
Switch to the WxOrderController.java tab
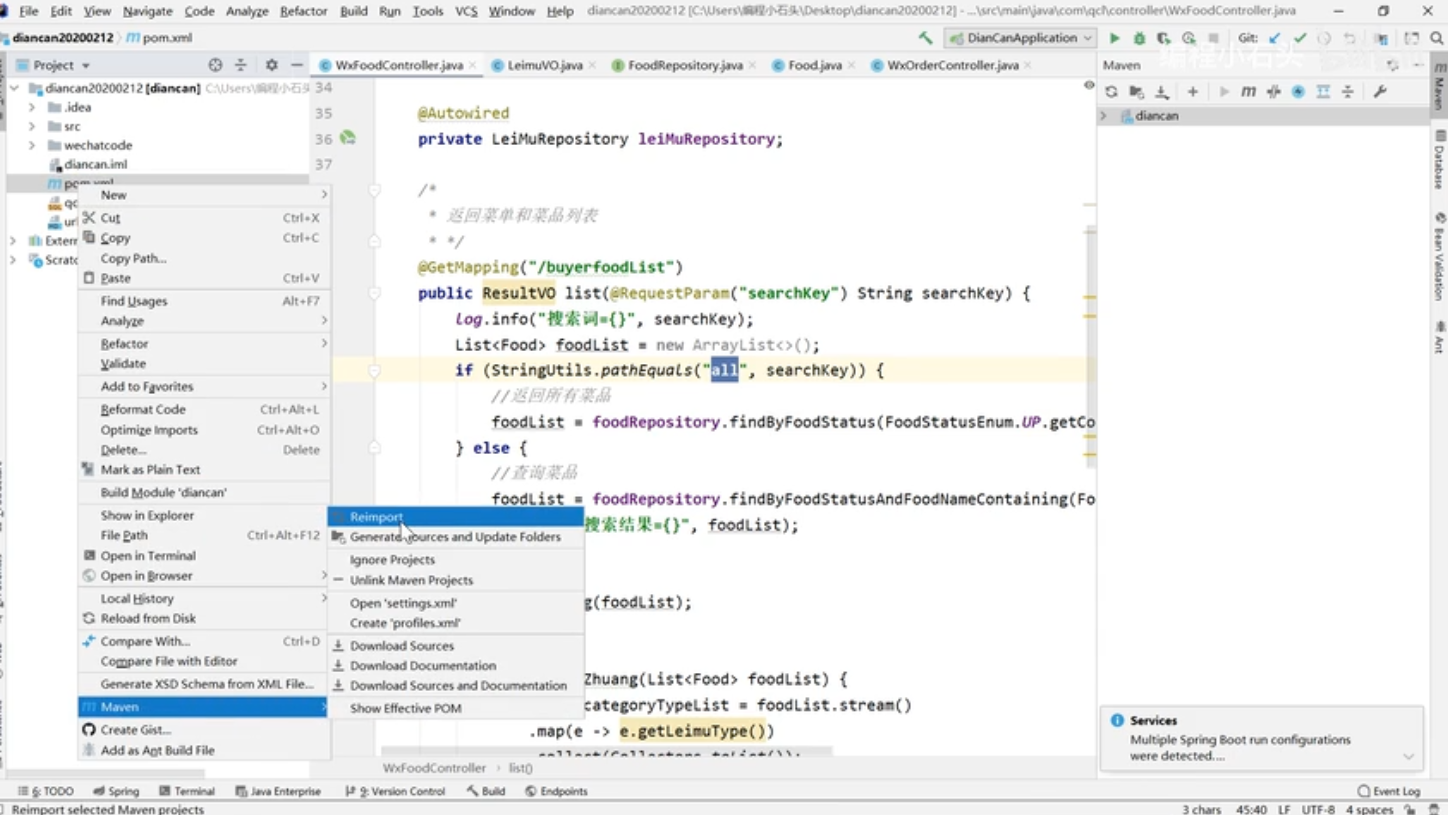[x=953, y=65]
